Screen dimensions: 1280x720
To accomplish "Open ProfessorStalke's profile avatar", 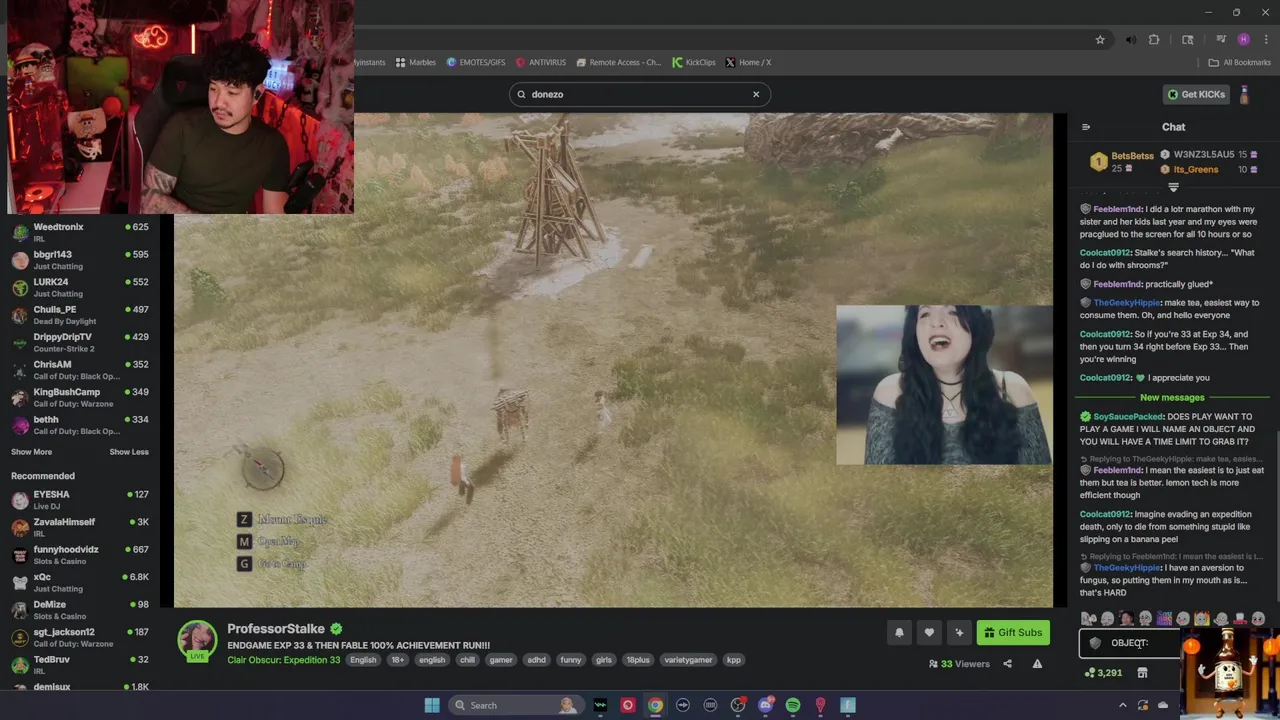I will click(x=197, y=640).
